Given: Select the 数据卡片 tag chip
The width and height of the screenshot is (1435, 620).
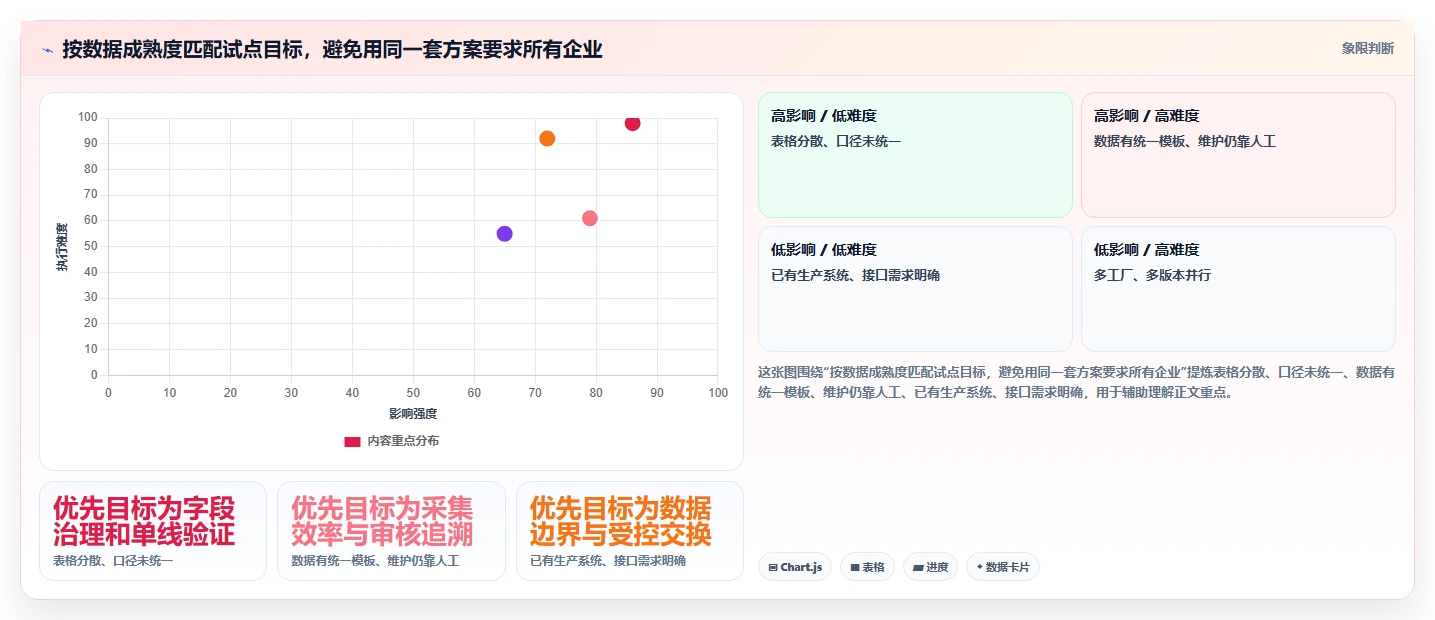Looking at the screenshot, I should [x=1003, y=567].
